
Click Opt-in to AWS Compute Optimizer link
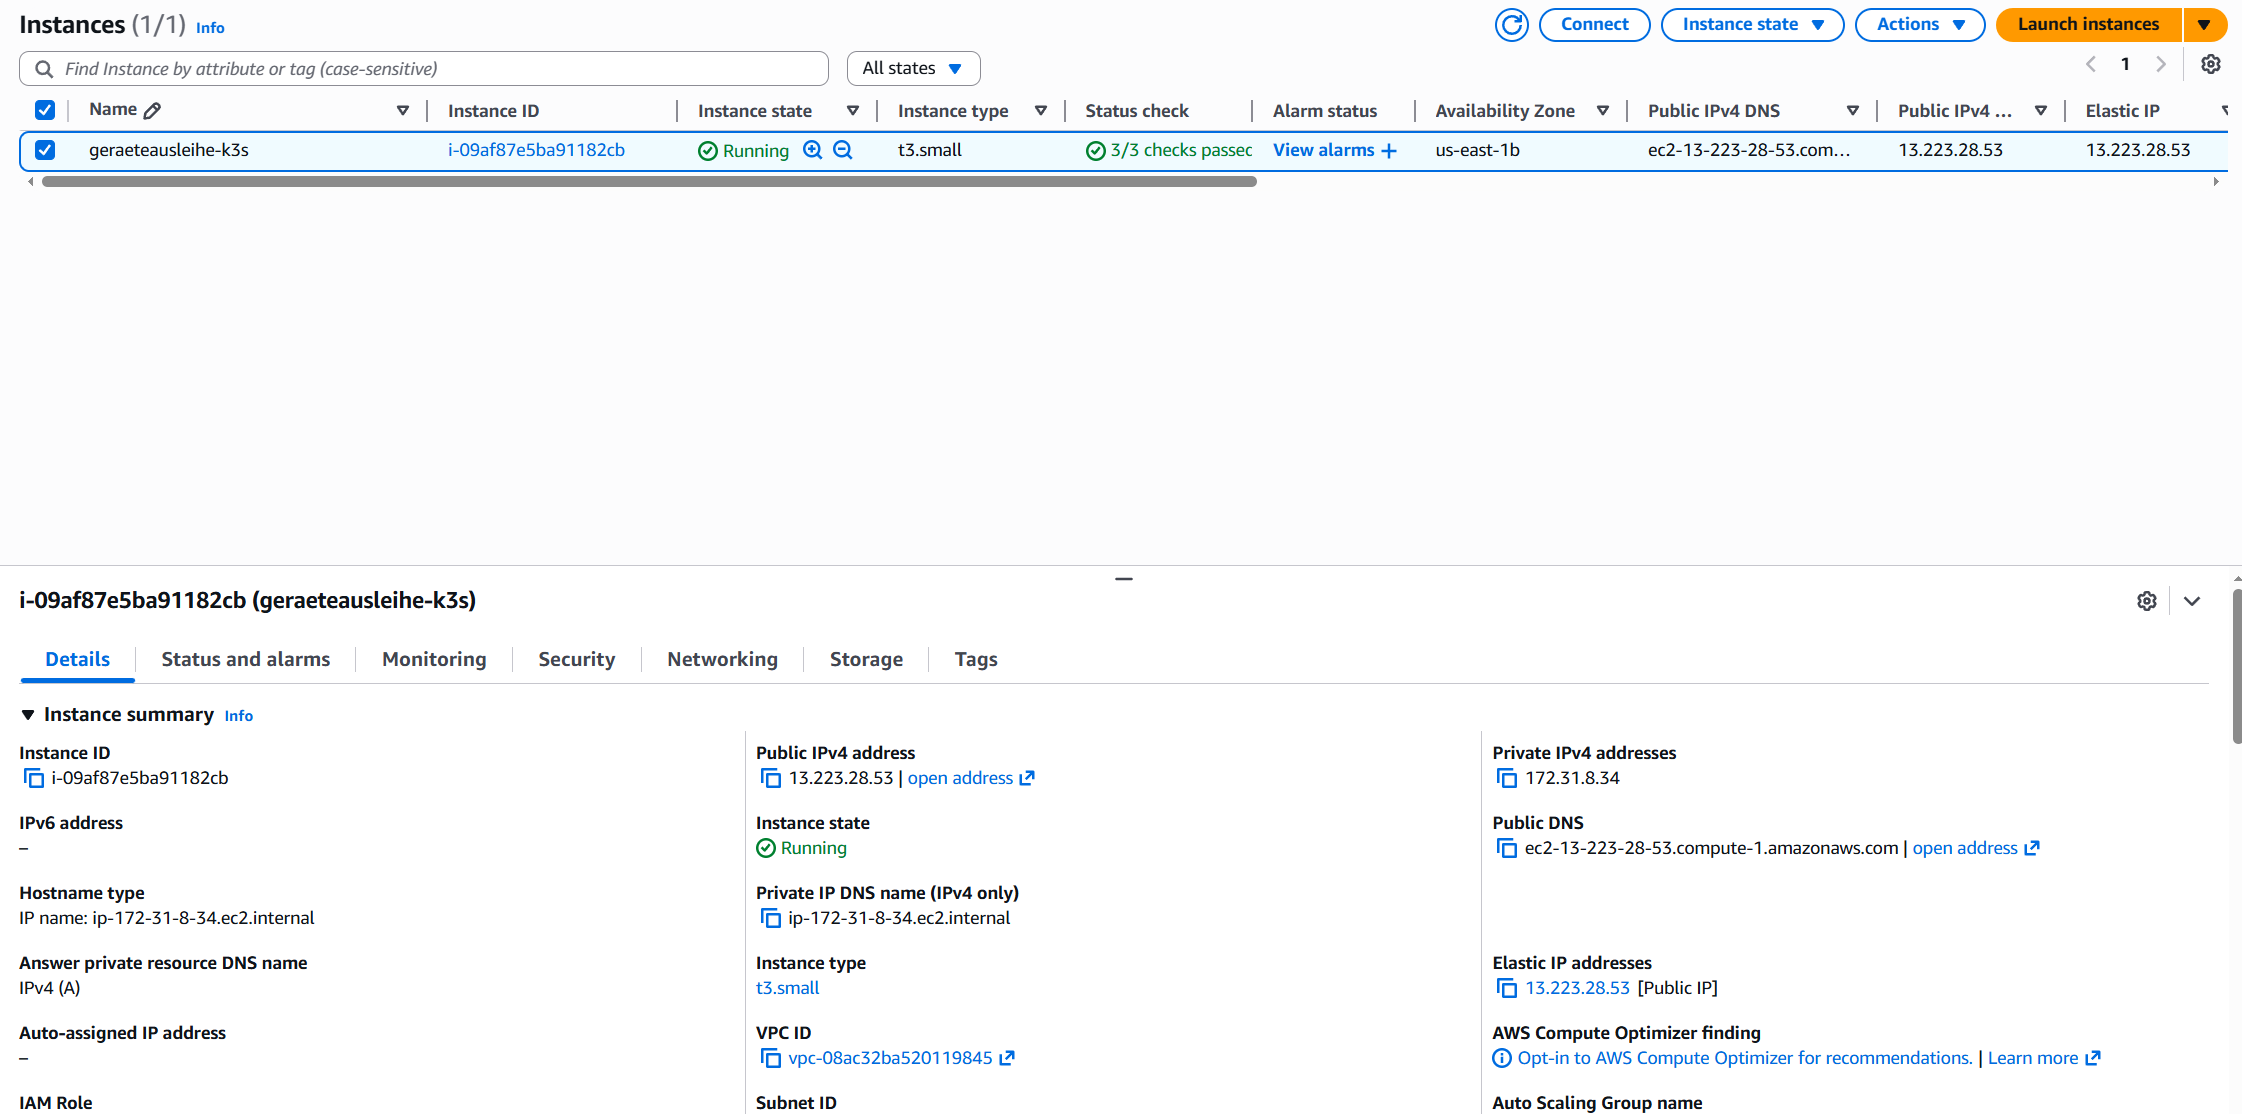(x=1745, y=1058)
